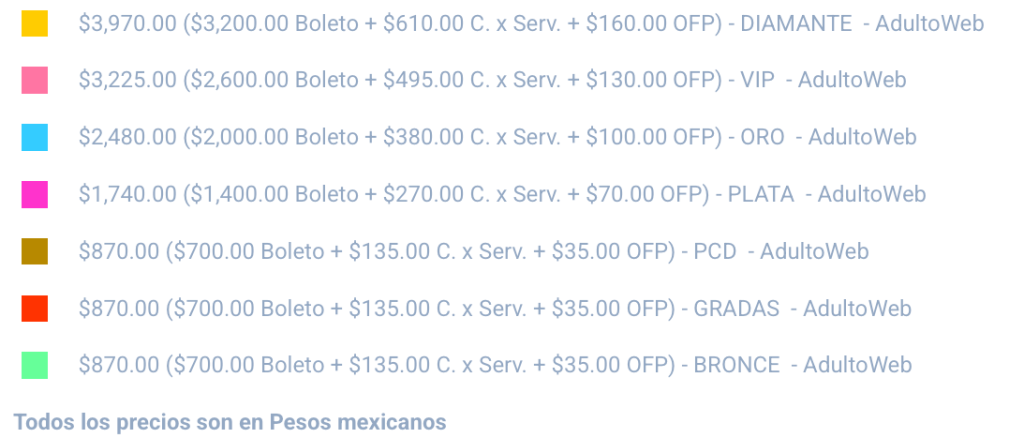Screen dimensions: 1024x438
Task: Pick the light blue ORO swatch
Action: (35, 137)
